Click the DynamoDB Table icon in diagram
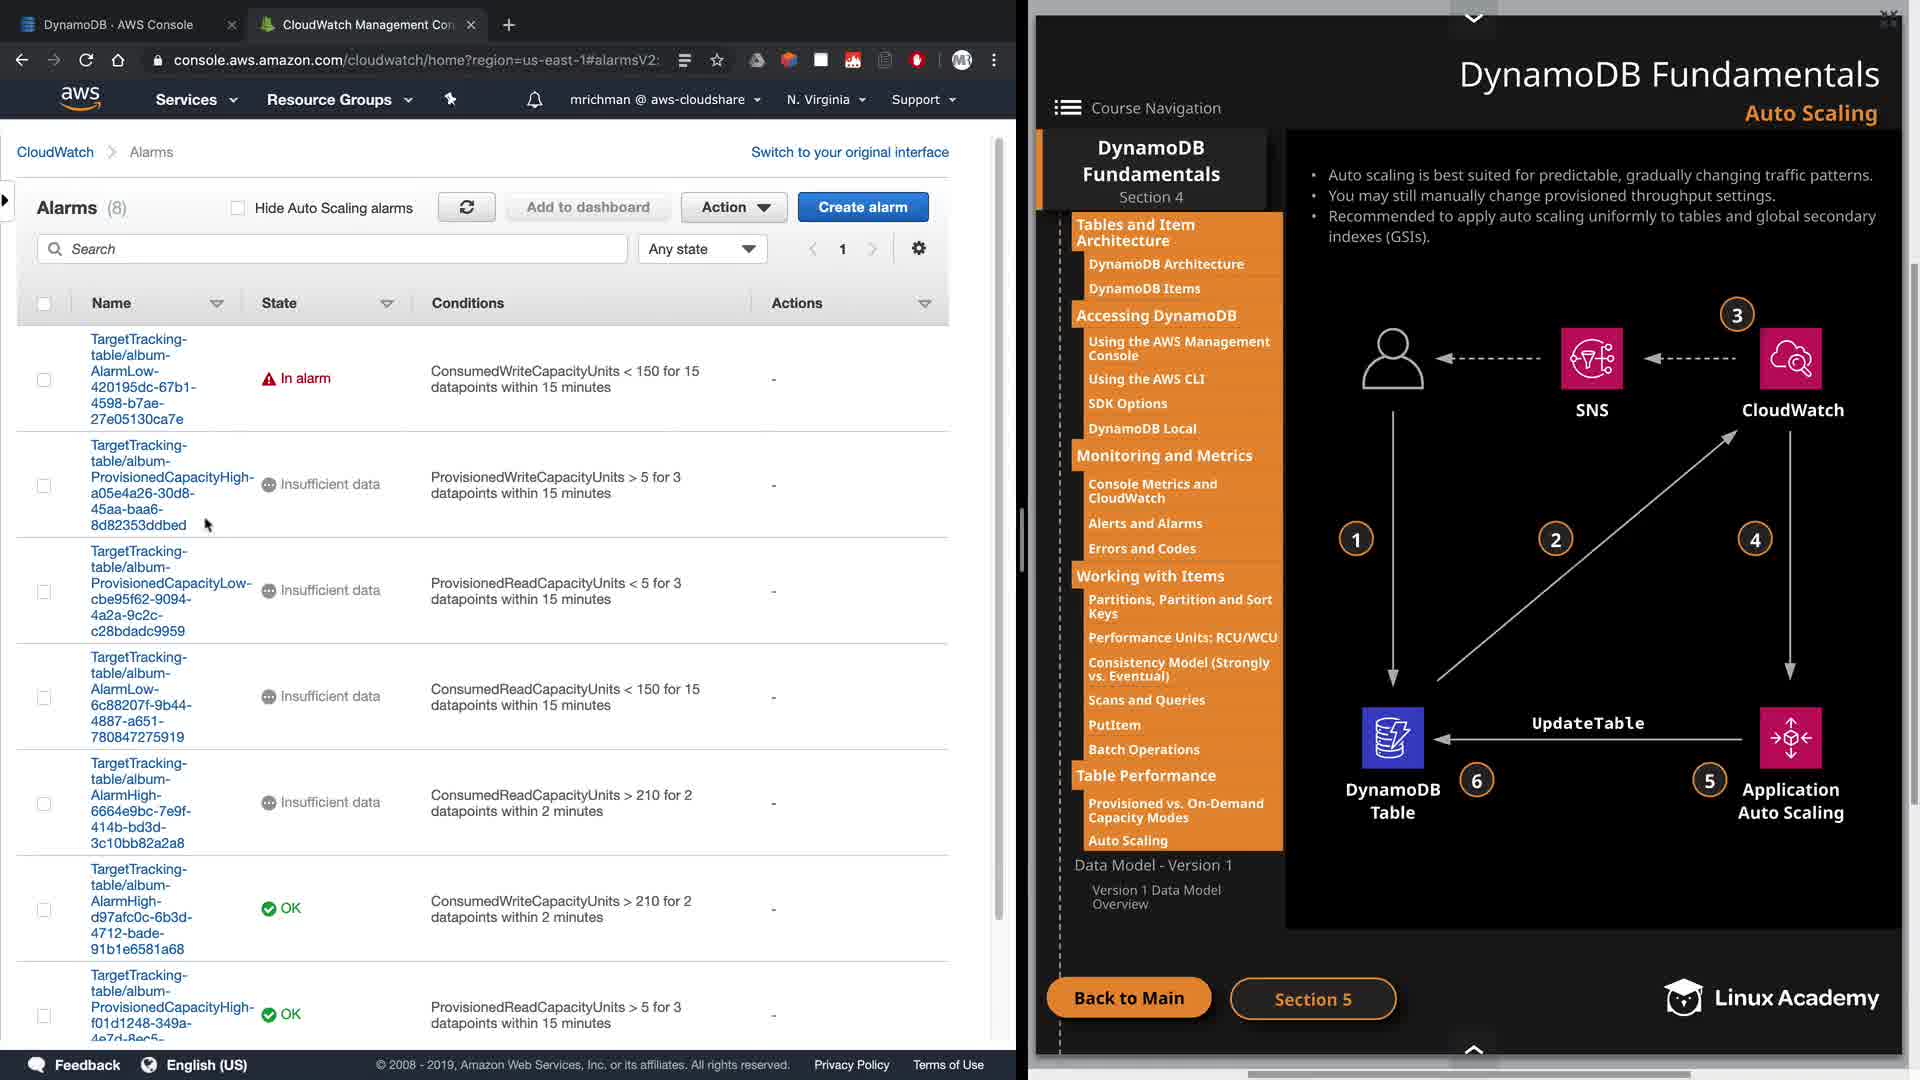This screenshot has height=1080, width=1920. pyautogui.click(x=1392, y=738)
